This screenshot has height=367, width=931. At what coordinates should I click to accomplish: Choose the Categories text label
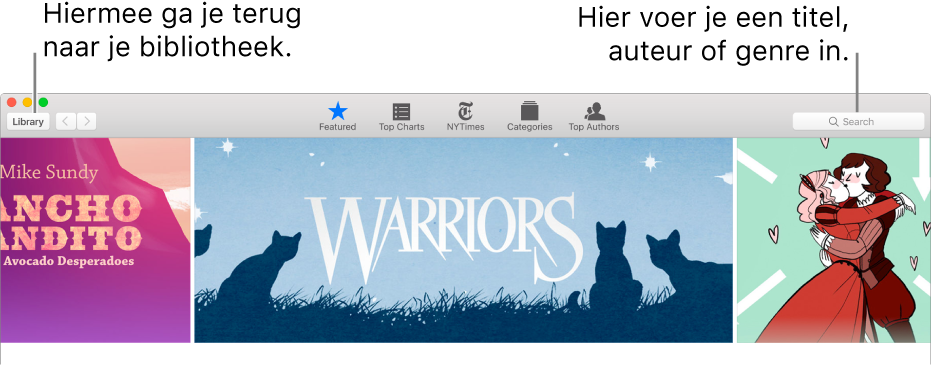(529, 126)
